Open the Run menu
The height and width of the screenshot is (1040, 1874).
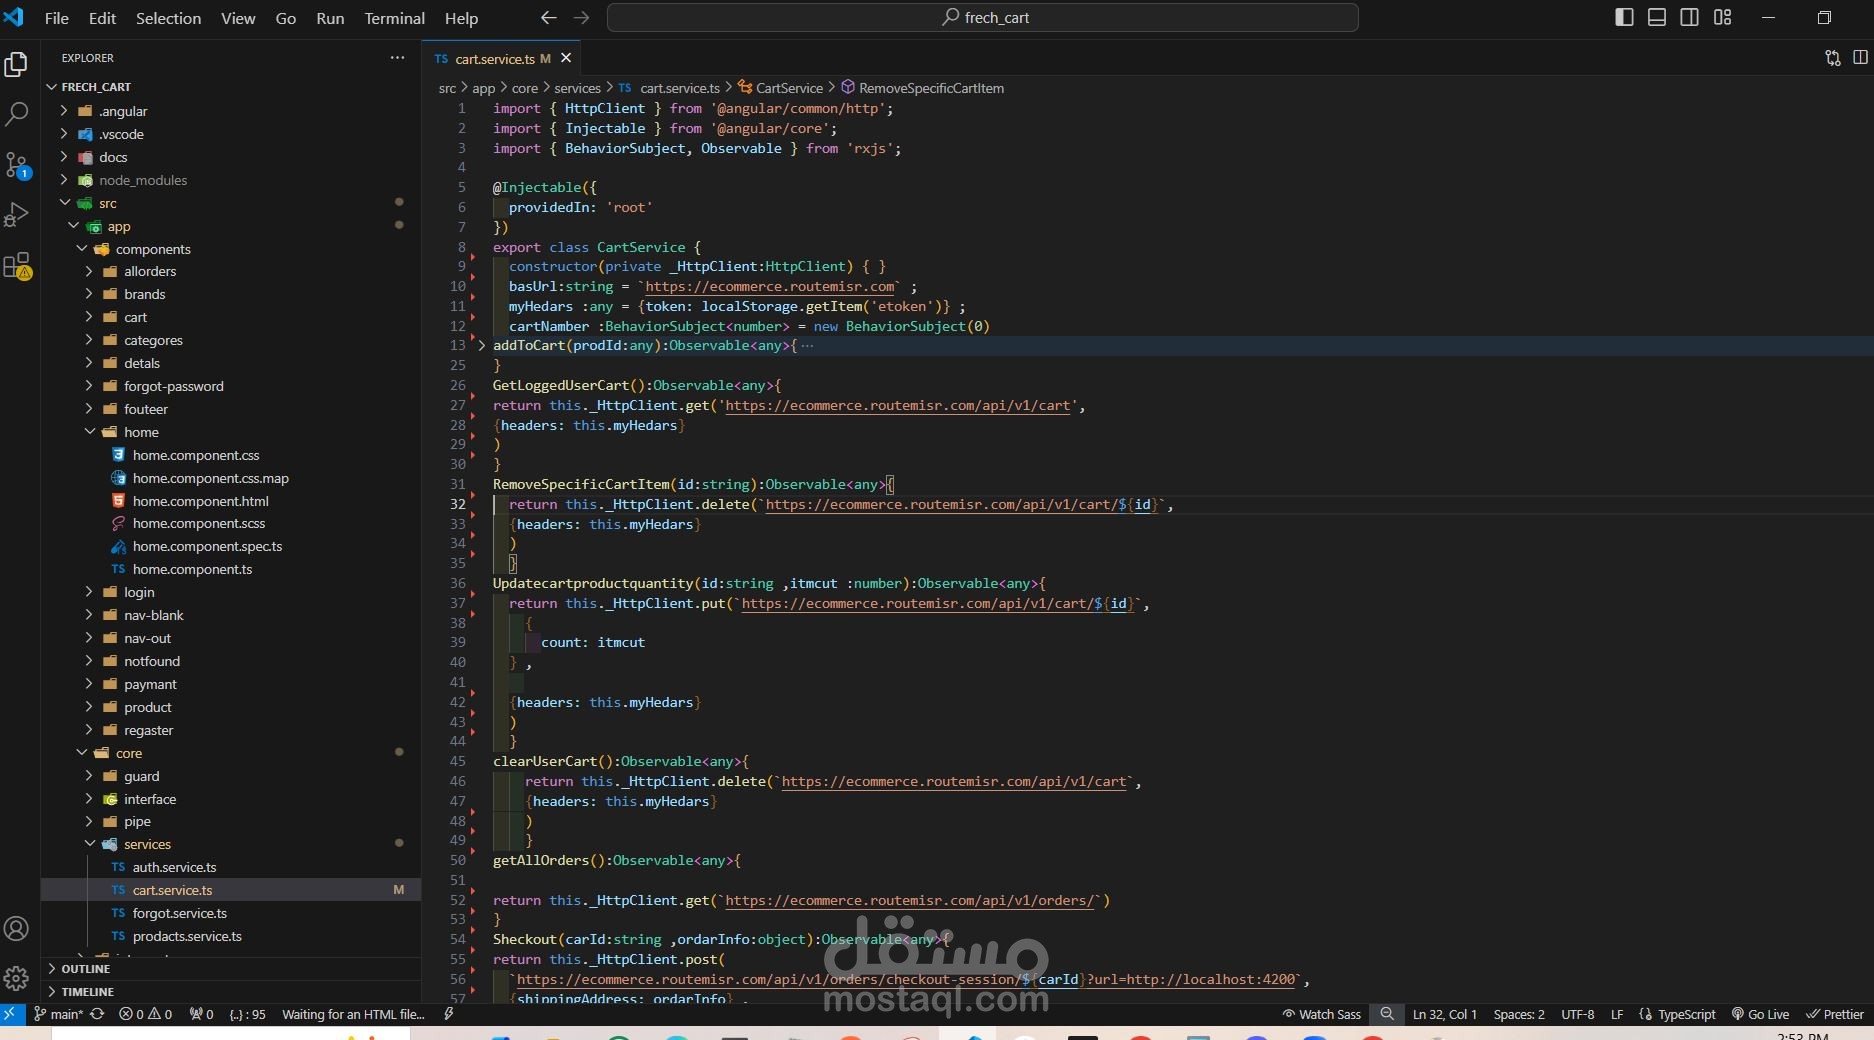pyautogui.click(x=330, y=18)
